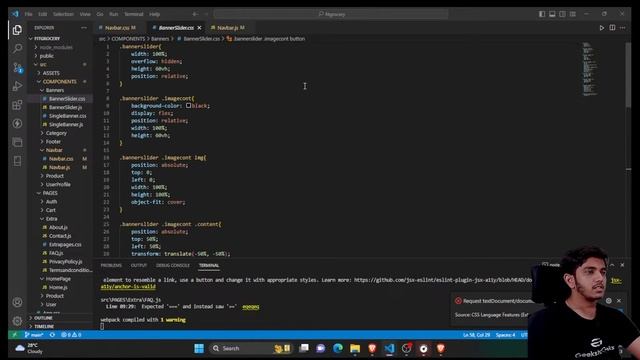The height and width of the screenshot is (360, 640).
Task: Collapse the COMPONENTS folder
Action: coord(59,82)
